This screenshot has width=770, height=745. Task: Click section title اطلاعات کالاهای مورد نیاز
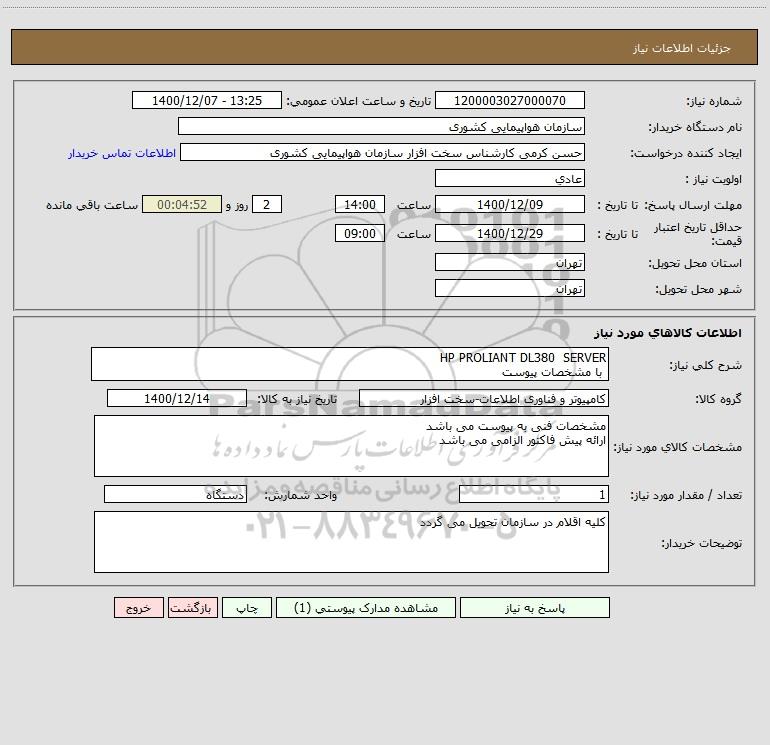click(668, 333)
